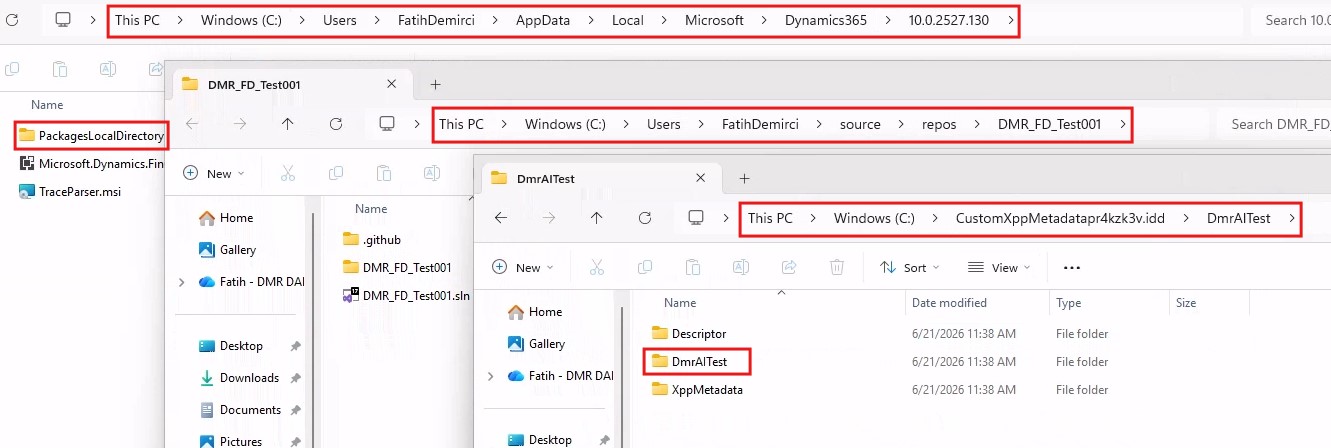This screenshot has width=1331, height=448.
Task: Expand Fatih - DMR DAI in DmrAITest sidebar
Action: [x=490, y=376]
